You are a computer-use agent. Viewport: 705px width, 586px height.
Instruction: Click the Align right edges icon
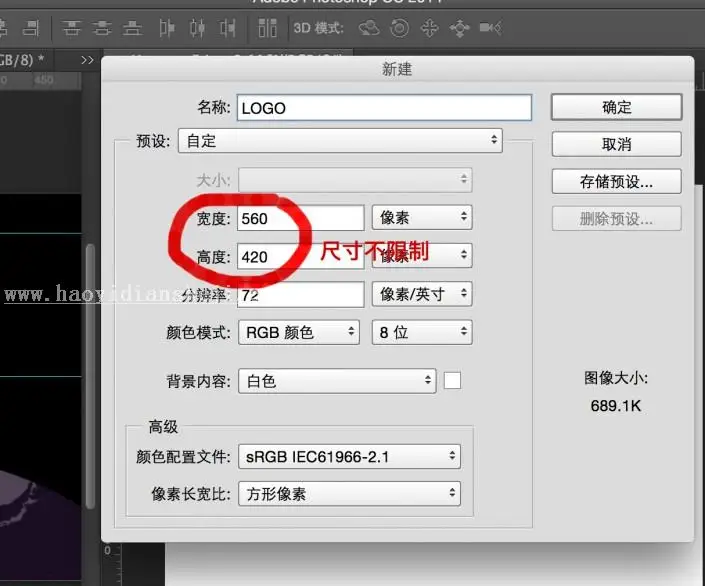[x=31, y=28]
